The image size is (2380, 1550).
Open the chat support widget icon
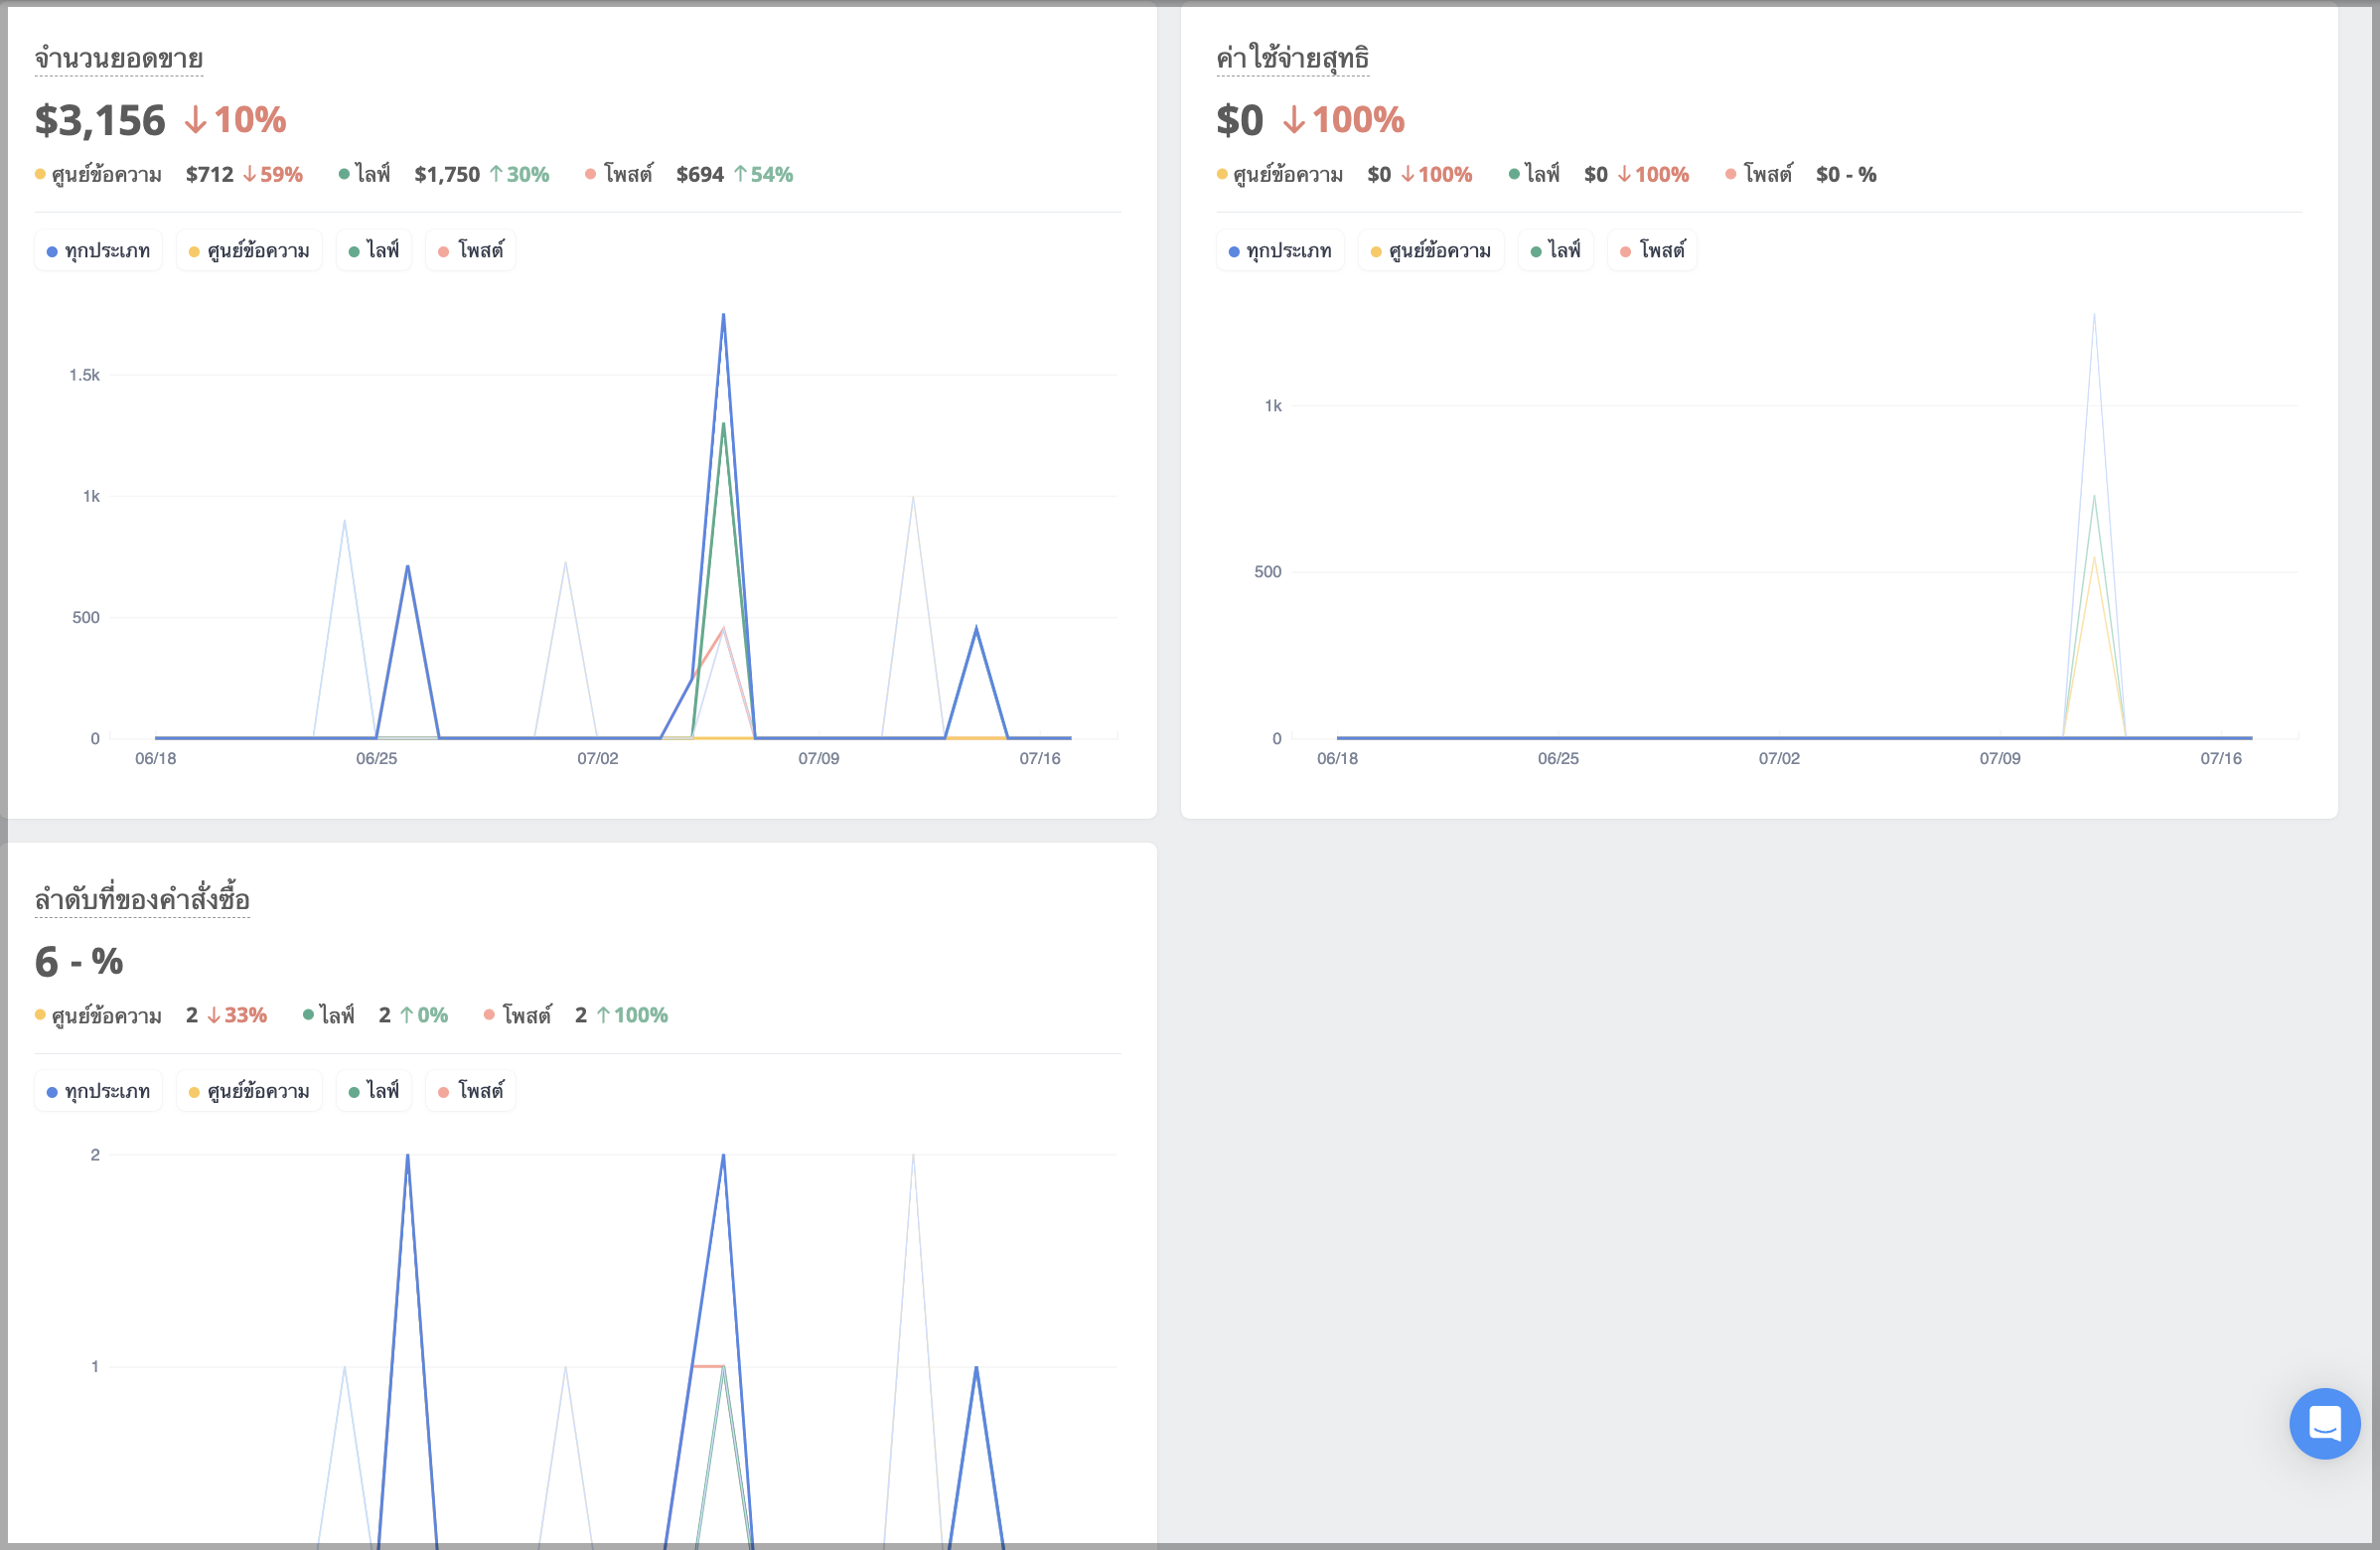click(x=2324, y=1423)
